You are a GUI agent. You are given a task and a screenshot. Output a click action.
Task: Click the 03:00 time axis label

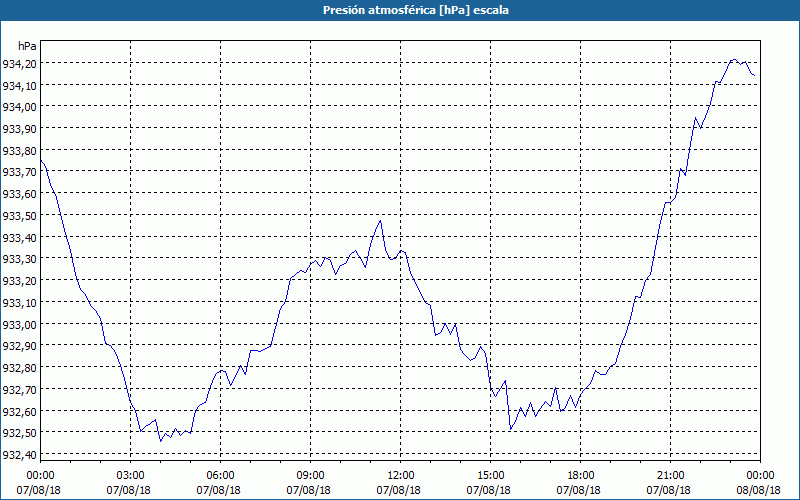coord(131,476)
